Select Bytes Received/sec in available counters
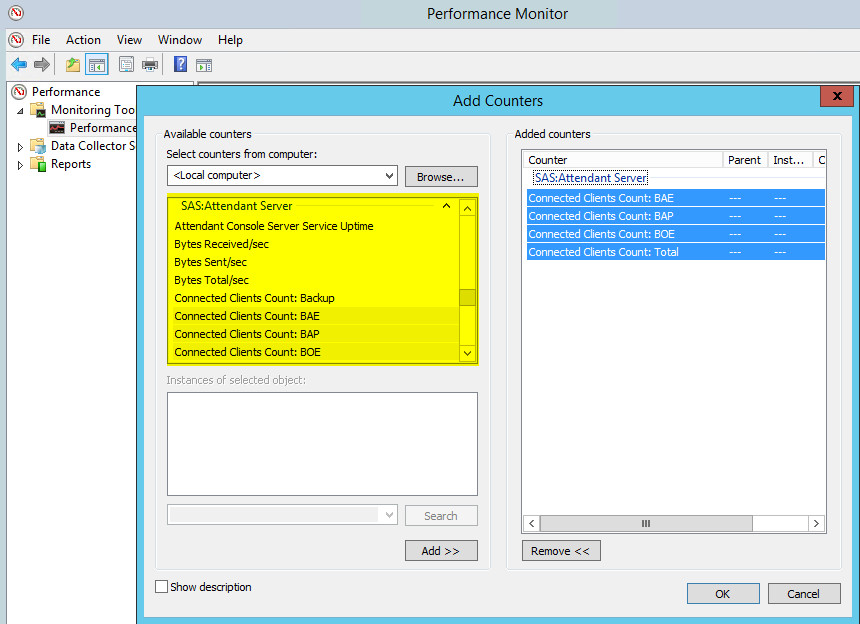 coord(221,244)
